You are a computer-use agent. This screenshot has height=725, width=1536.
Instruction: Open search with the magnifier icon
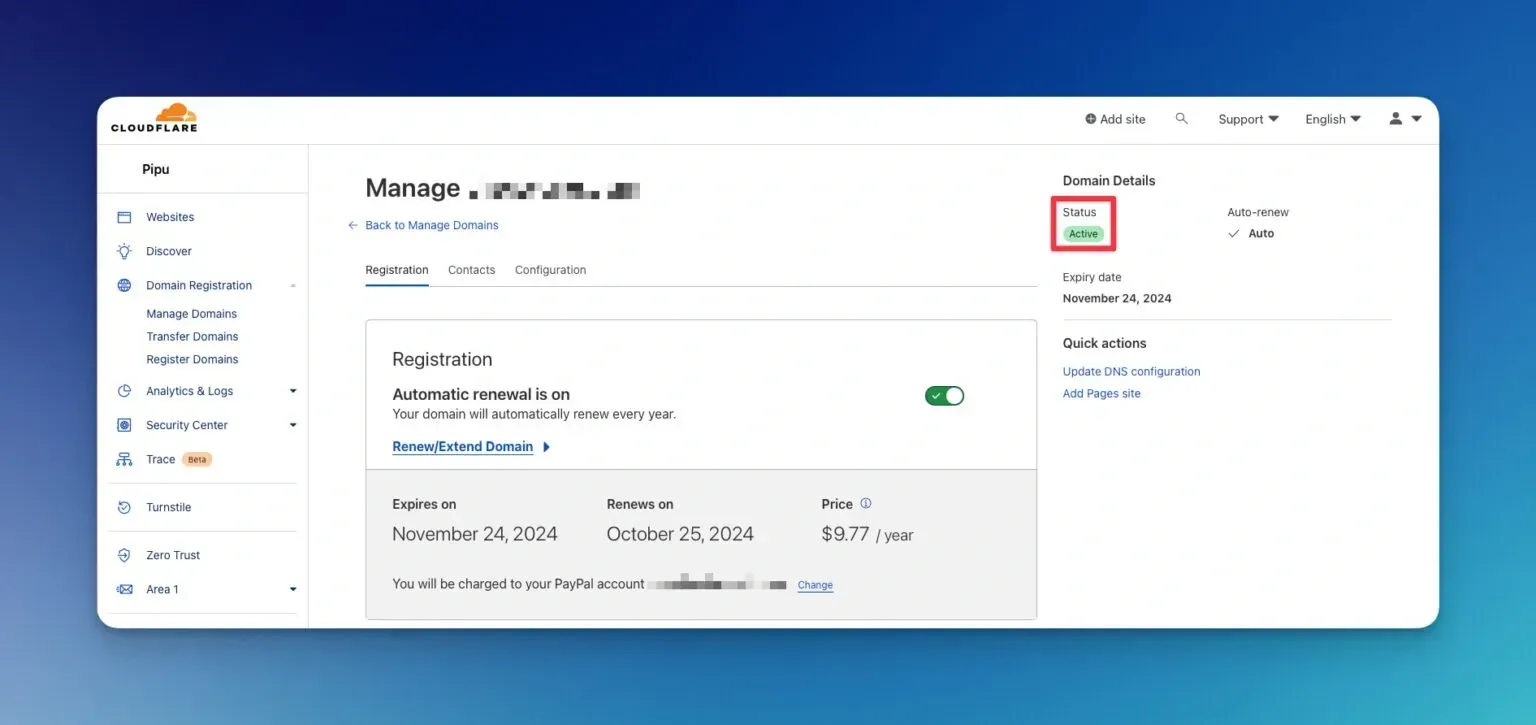(1181, 118)
